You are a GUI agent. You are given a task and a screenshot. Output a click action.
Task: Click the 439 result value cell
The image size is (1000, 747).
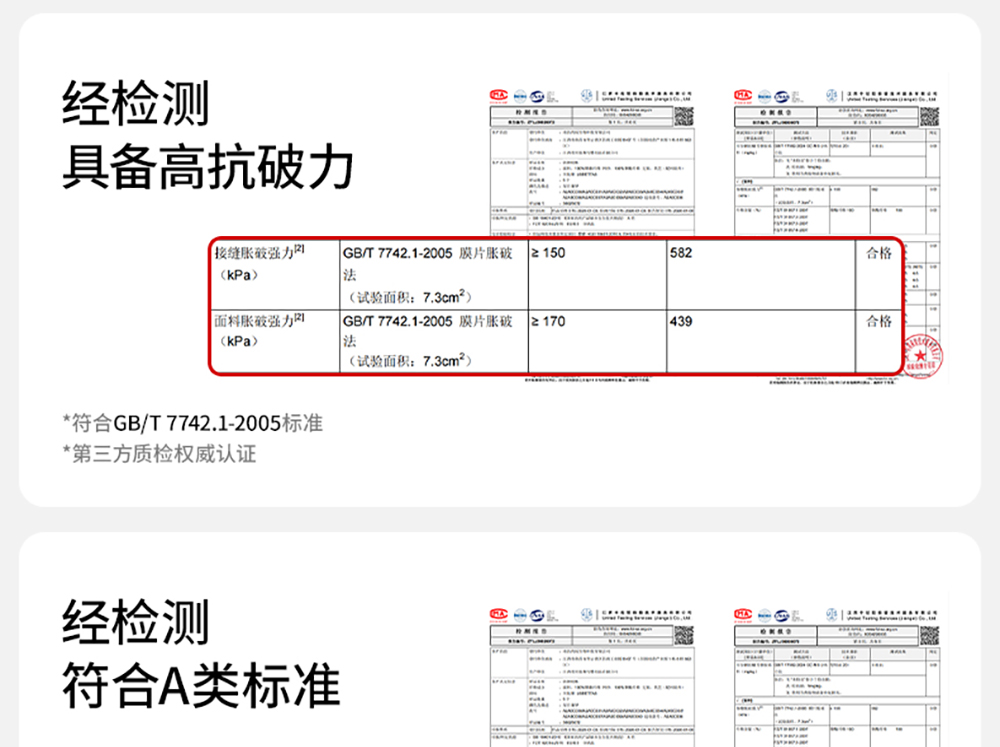point(761,341)
